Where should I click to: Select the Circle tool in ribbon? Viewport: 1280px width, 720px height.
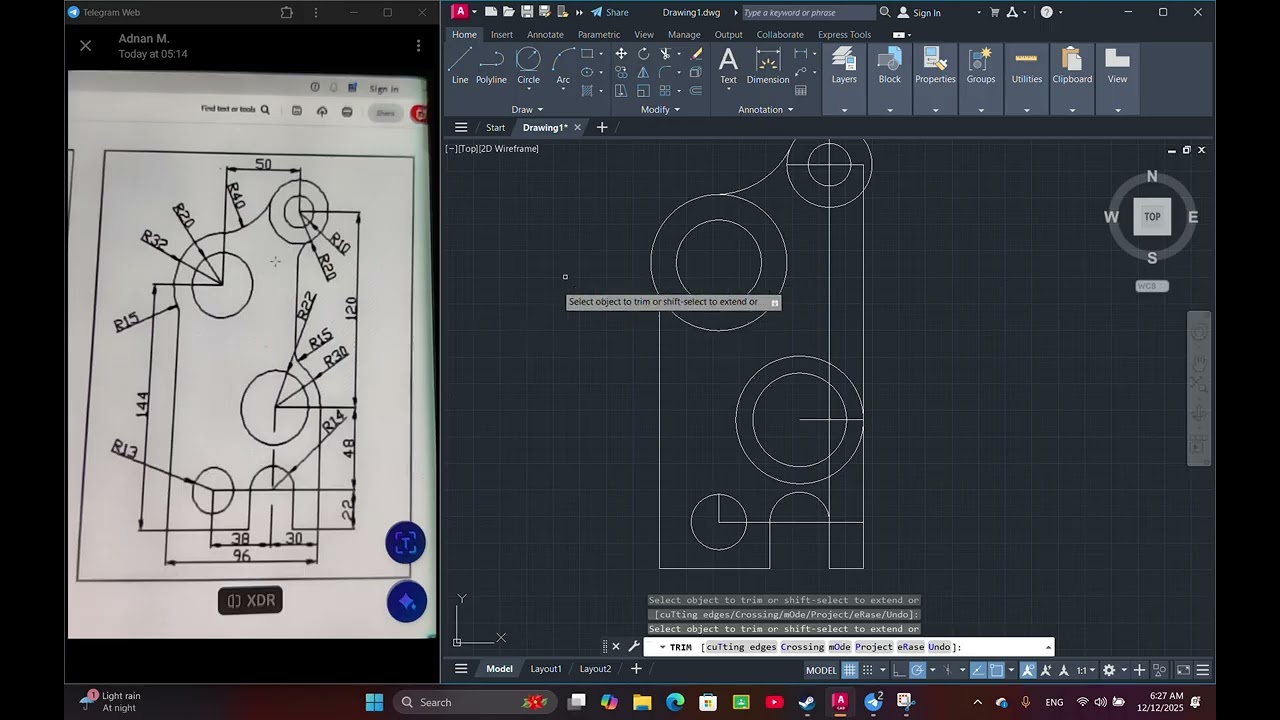528,66
